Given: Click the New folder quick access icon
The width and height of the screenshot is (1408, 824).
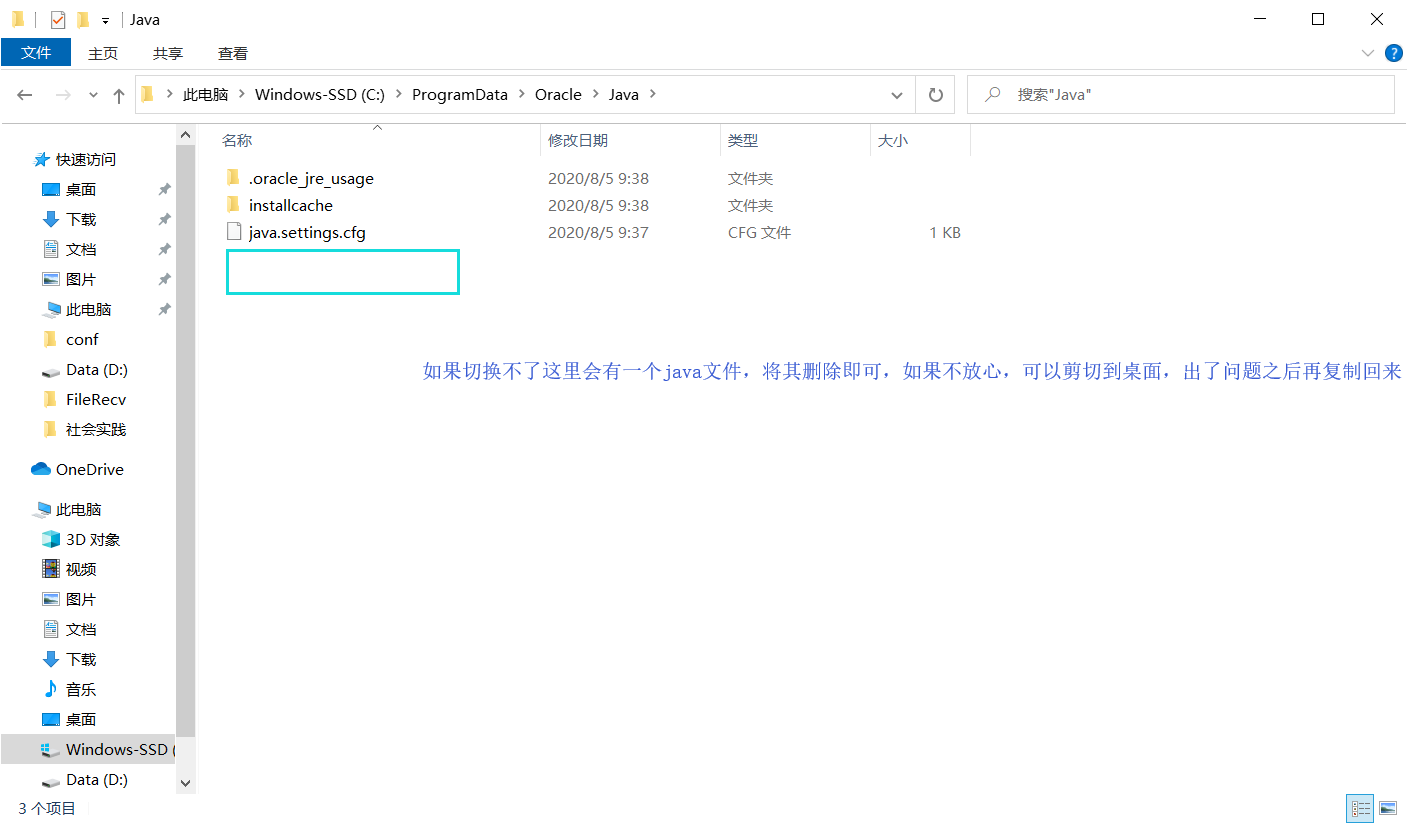Looking at the screenshot, I should tap(82, 19).
